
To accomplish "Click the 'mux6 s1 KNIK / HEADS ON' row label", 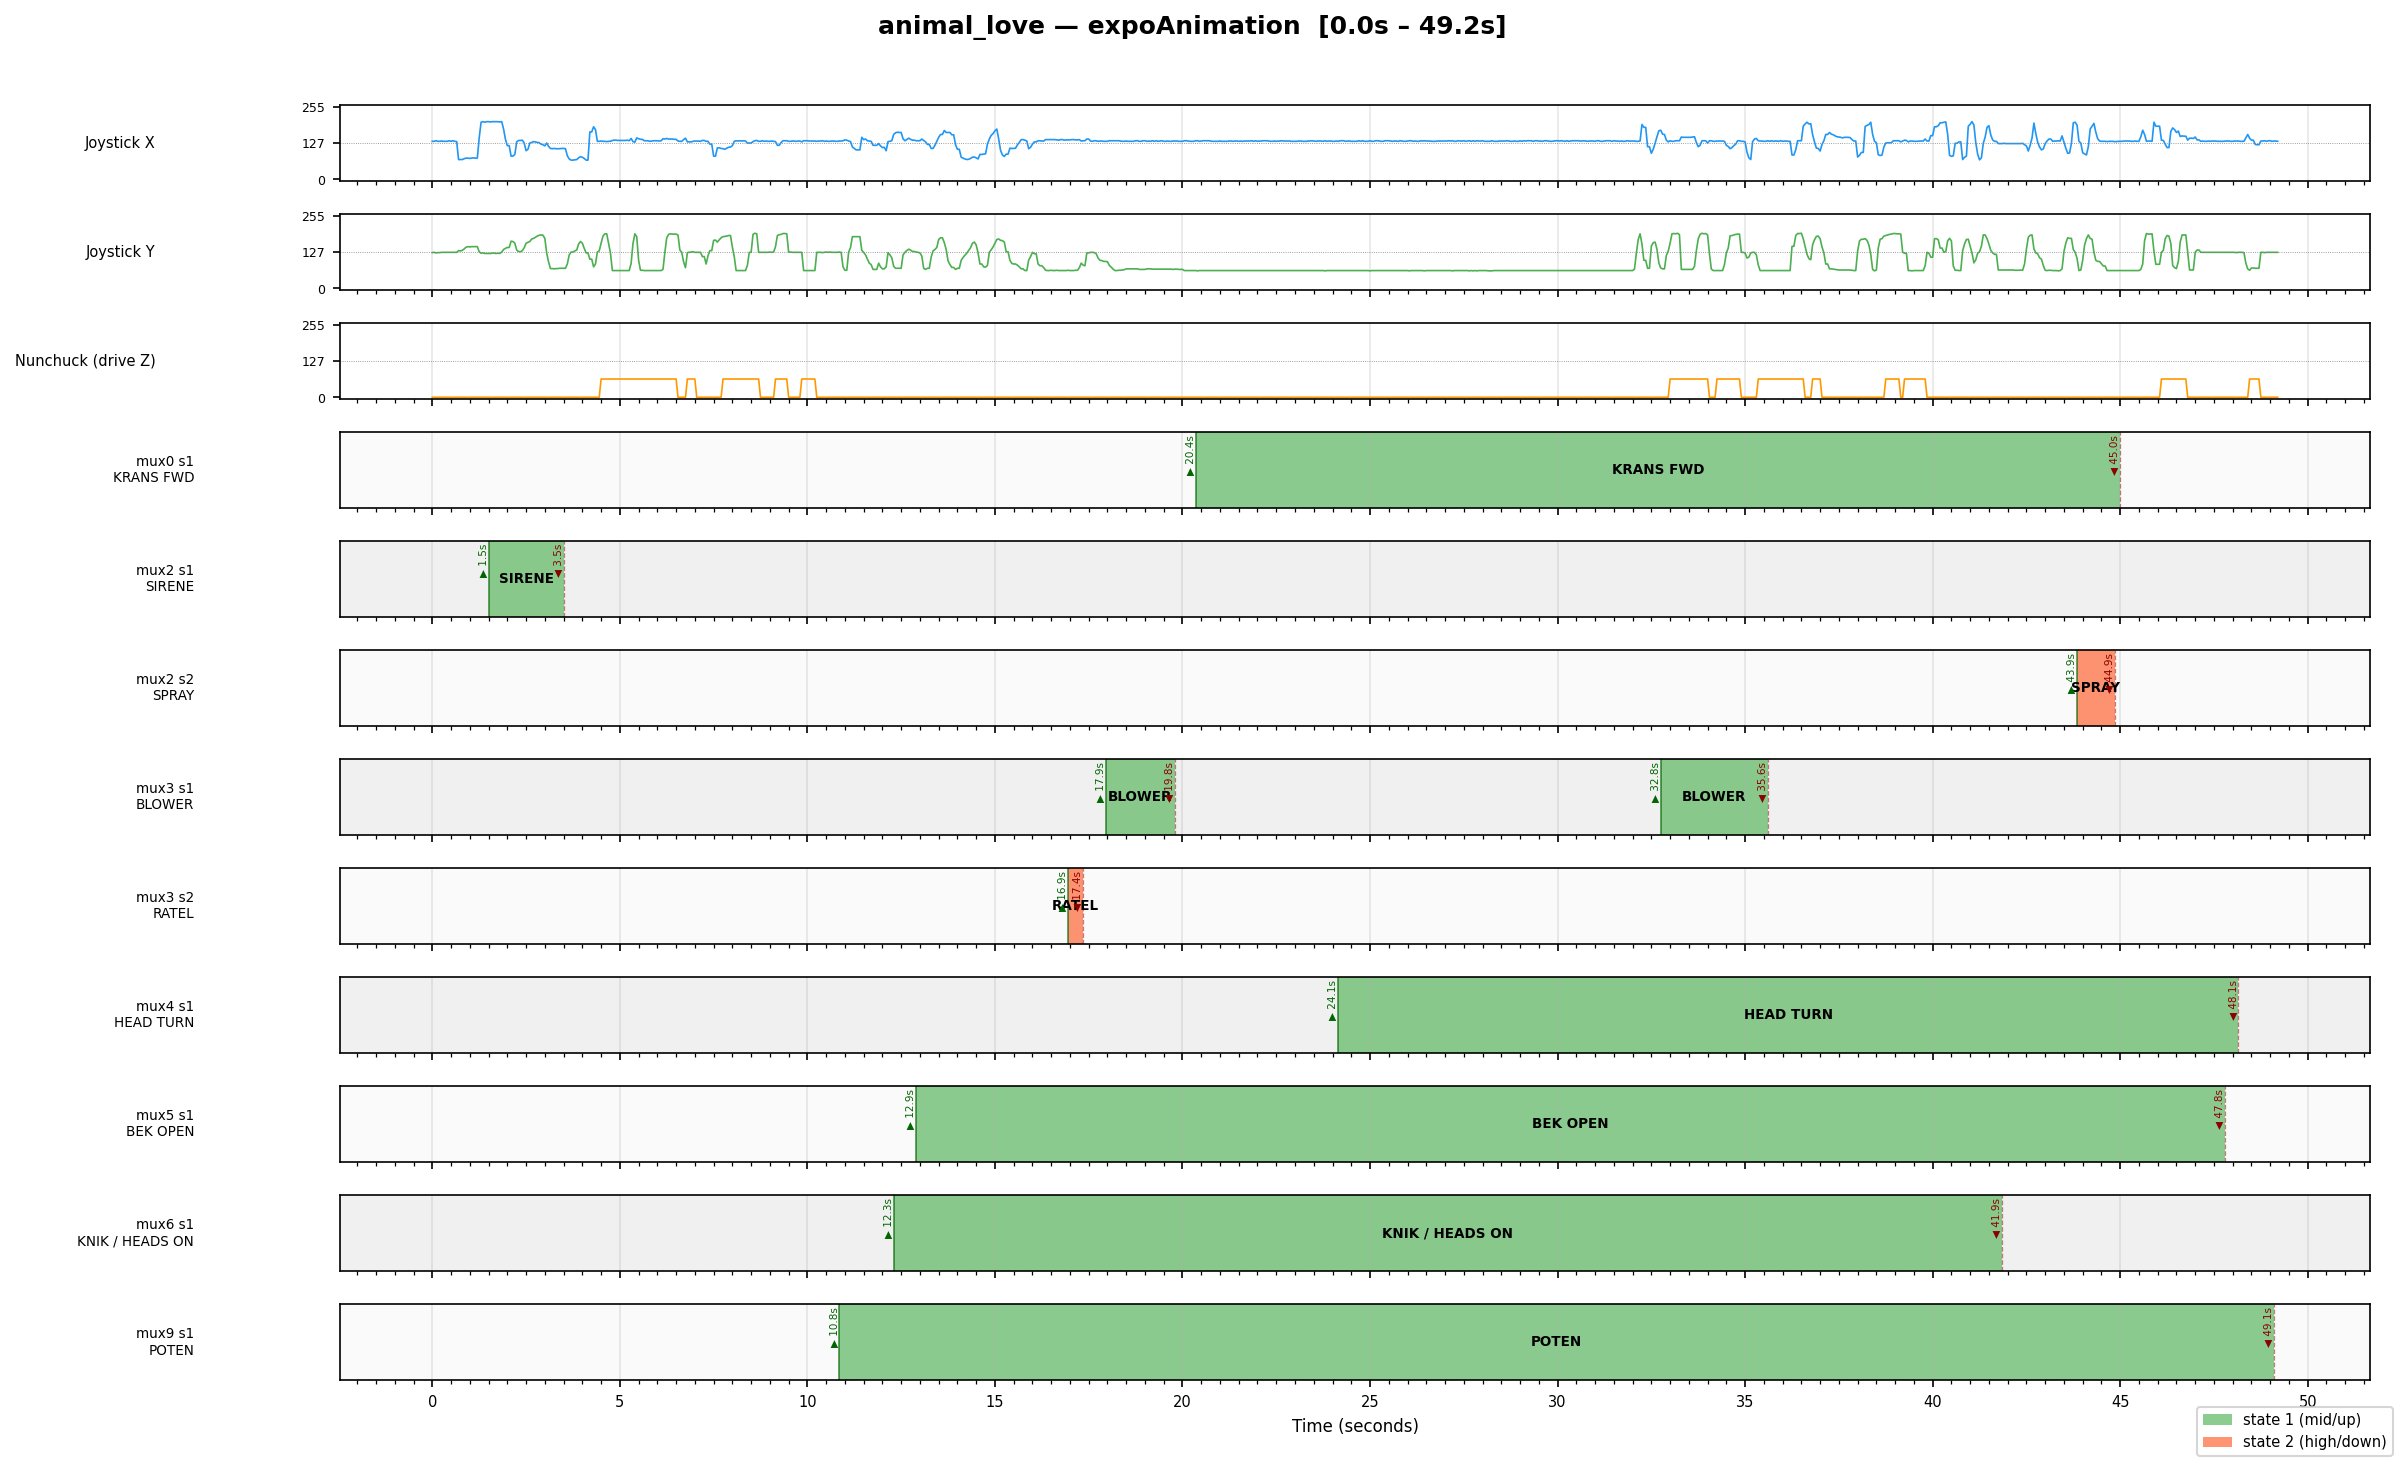I will 135,1233.
